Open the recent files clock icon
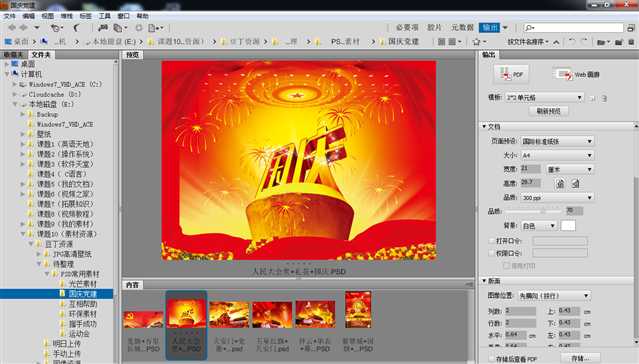 pos(56,28)
